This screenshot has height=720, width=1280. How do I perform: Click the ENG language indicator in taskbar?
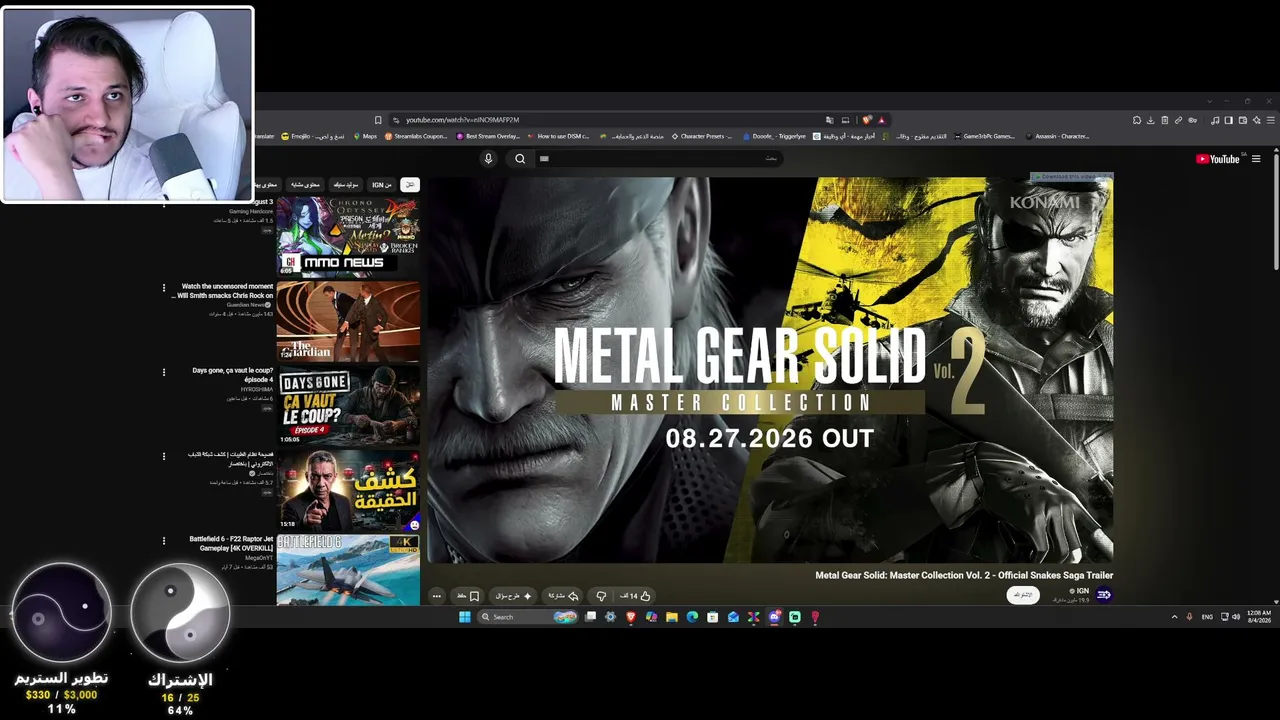click(x=1207, y=617)
